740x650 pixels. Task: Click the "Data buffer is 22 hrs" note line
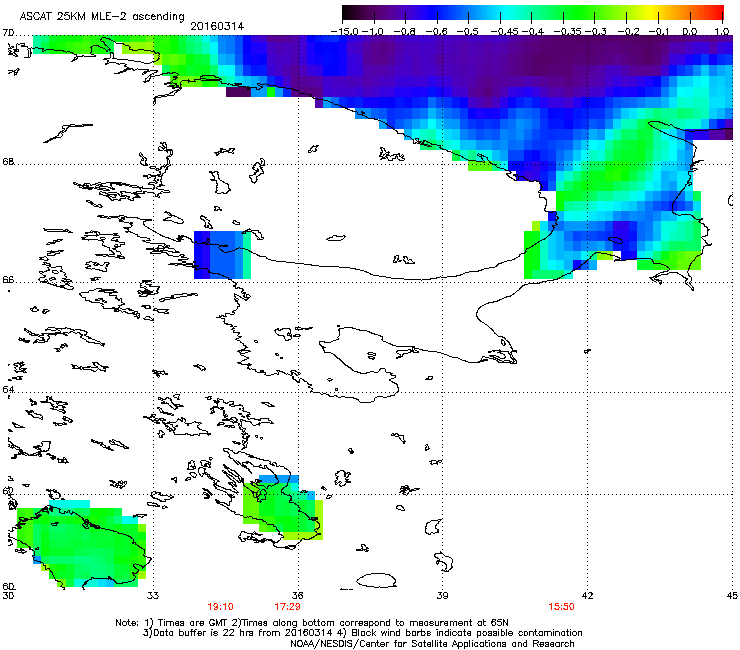pos(362,633)
